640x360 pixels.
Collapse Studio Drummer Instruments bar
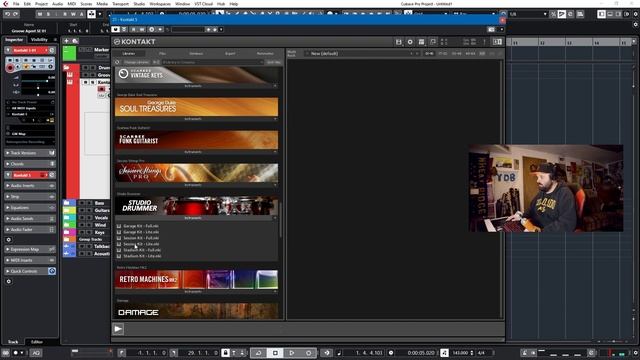[196, 218]
